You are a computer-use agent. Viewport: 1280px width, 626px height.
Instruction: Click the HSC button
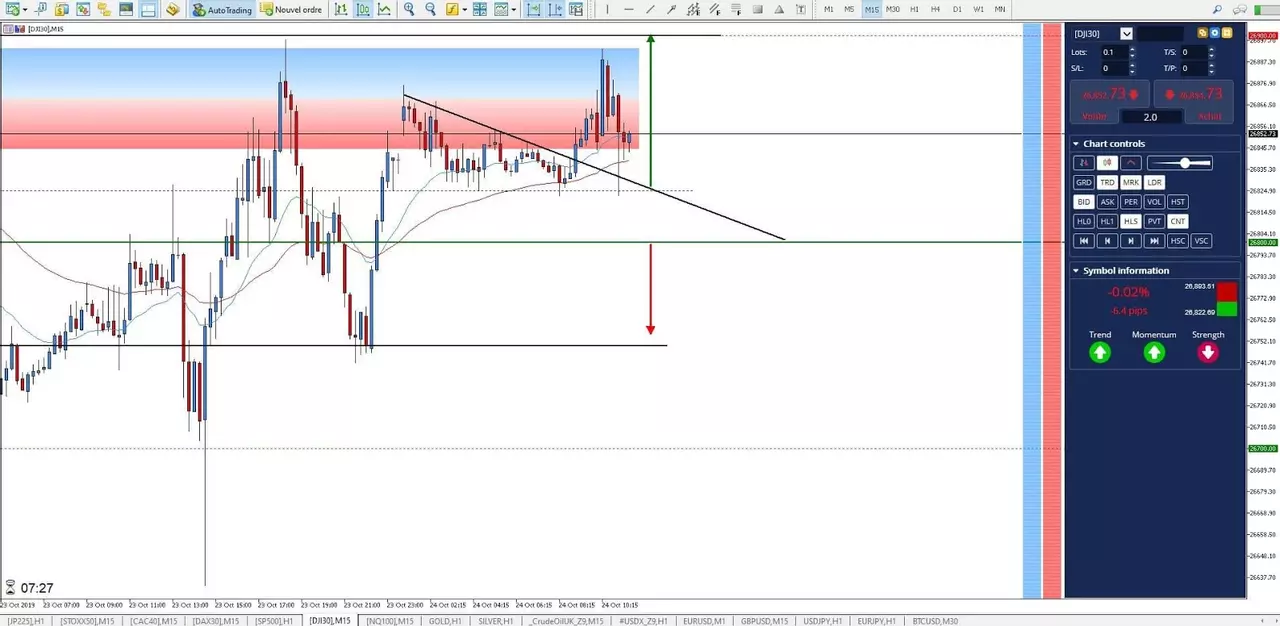1178,241
